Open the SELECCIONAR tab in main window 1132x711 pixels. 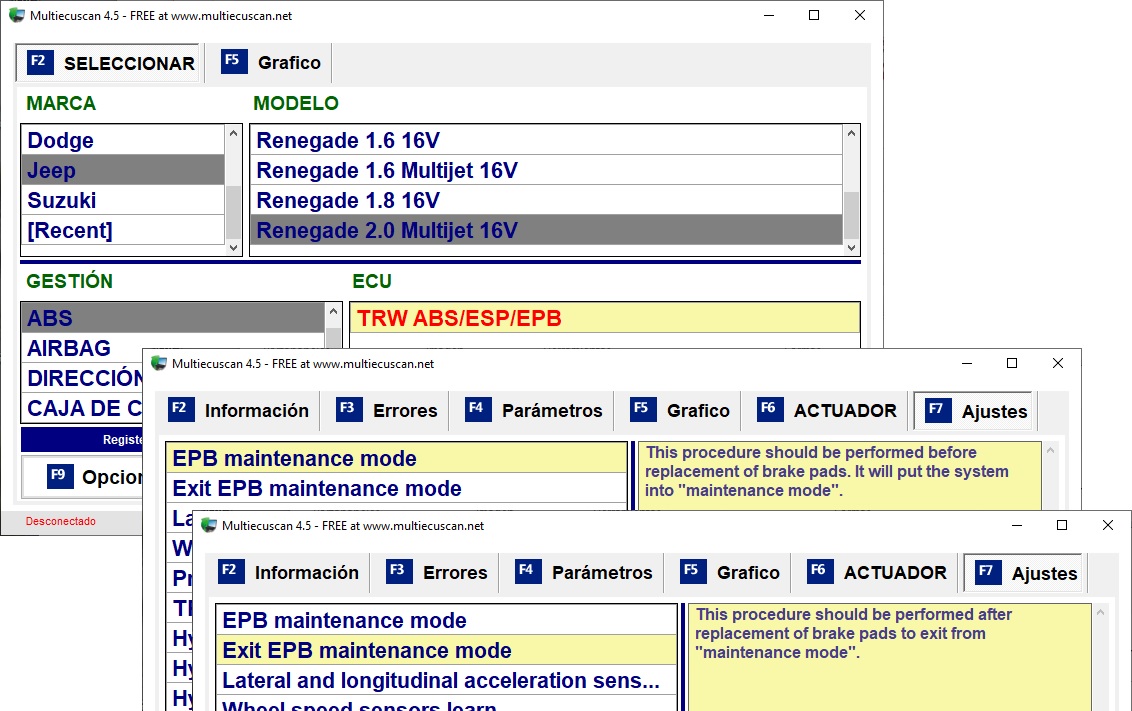(108, 63)
